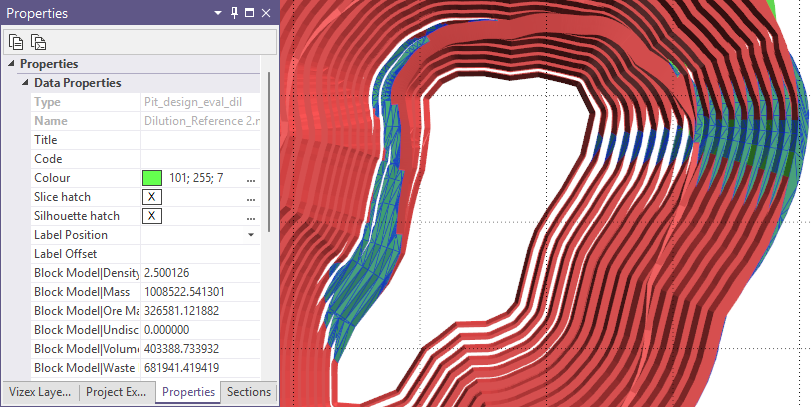Open the Sections tab
This screenshot has height=407, width=812.
point(248,392)
